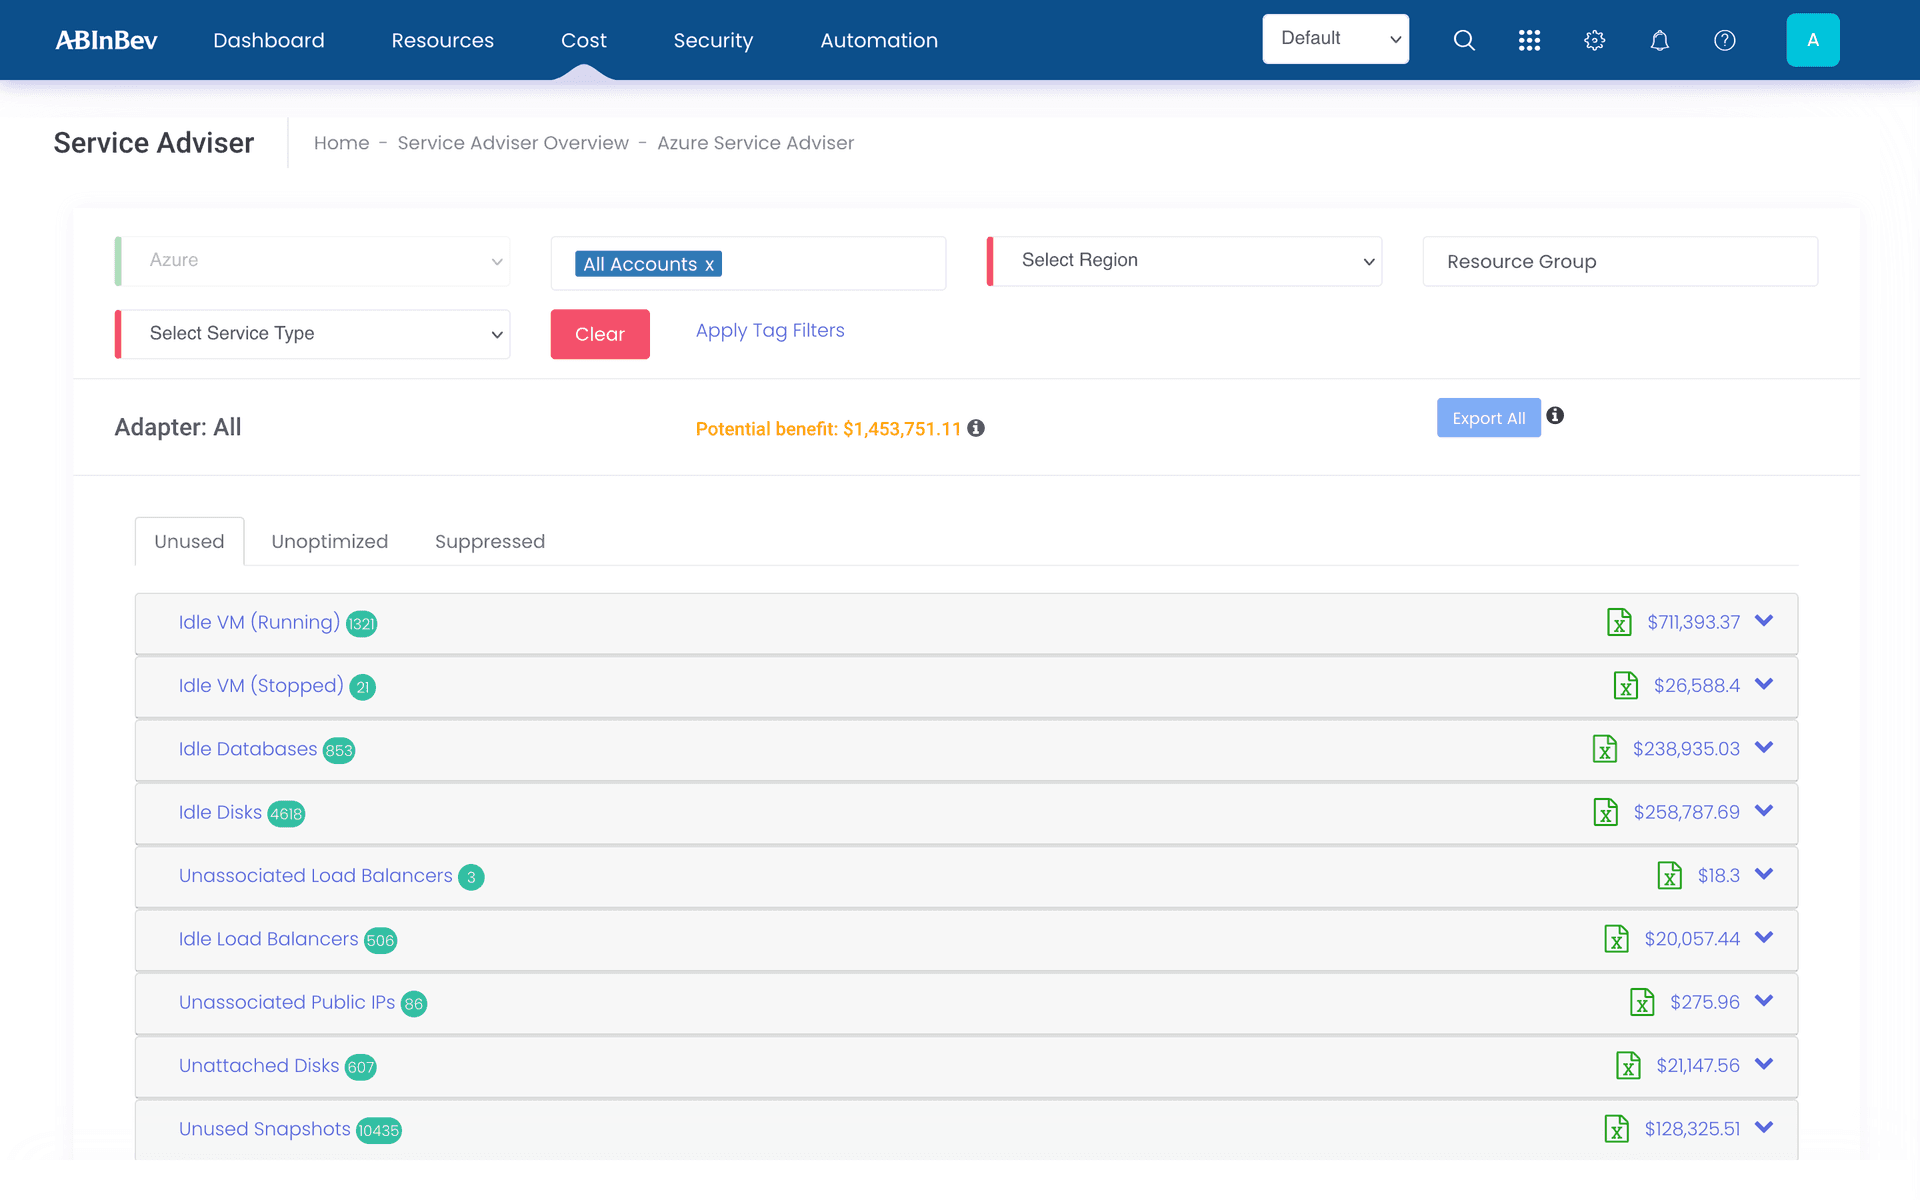Download Excel export for Idle VM (Running)

tap(1620, 621)
